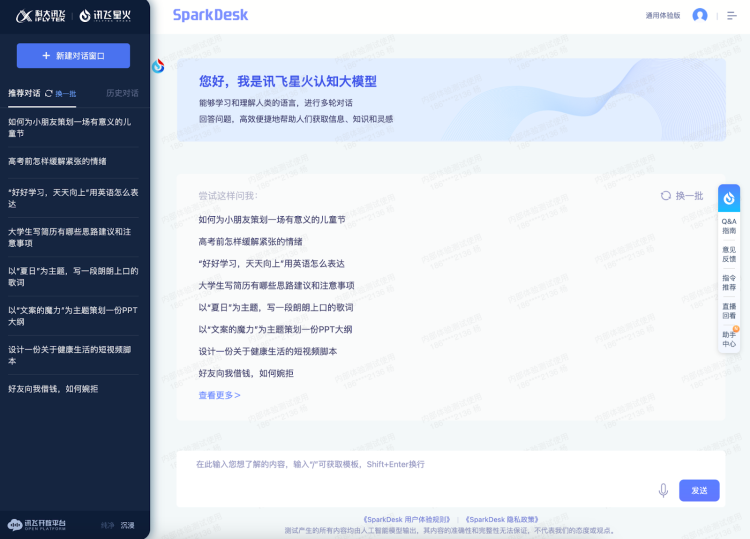Click main panel suggestion 策划一份PPT大纲
Viewport: 750px width, 539px height.
point(275,330)
